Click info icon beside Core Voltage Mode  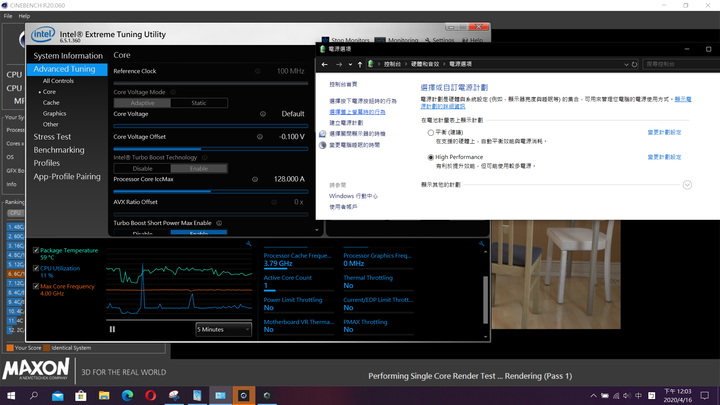point(173,92)
